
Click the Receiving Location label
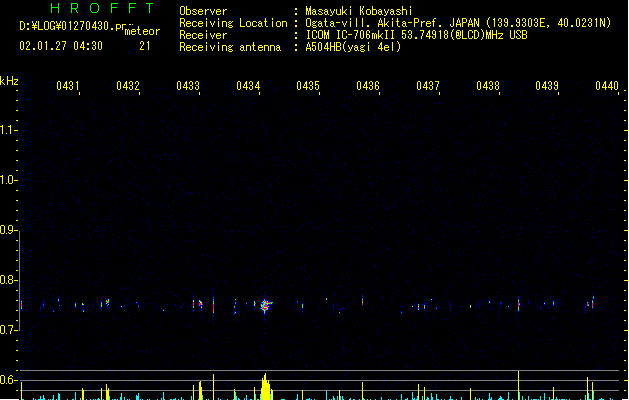click(233, 23)
